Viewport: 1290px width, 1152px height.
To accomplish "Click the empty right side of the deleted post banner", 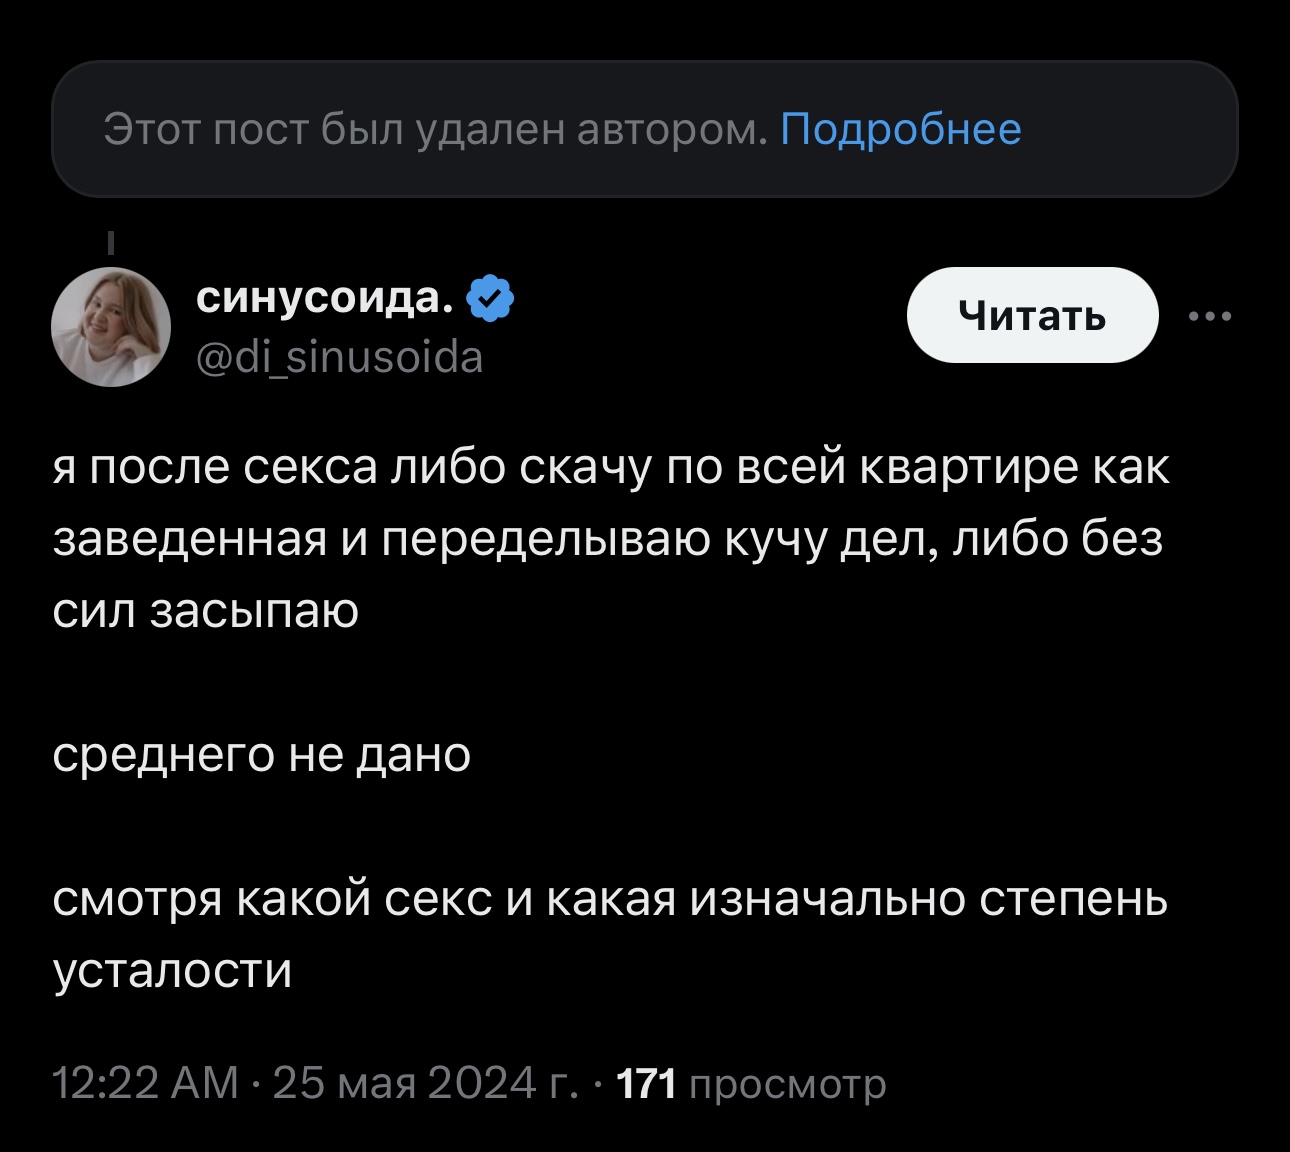I will coord(1130,129).
